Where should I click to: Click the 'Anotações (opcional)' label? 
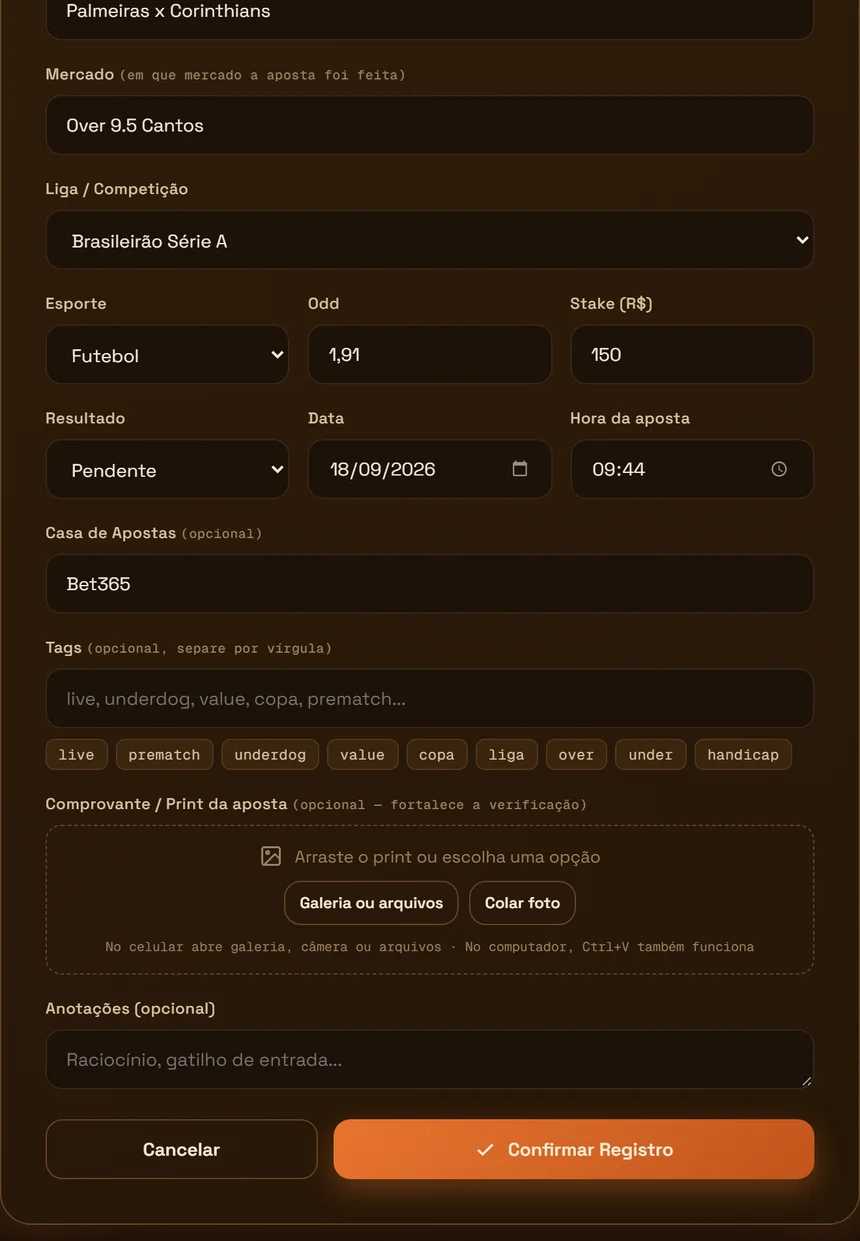click(130, 1008)
